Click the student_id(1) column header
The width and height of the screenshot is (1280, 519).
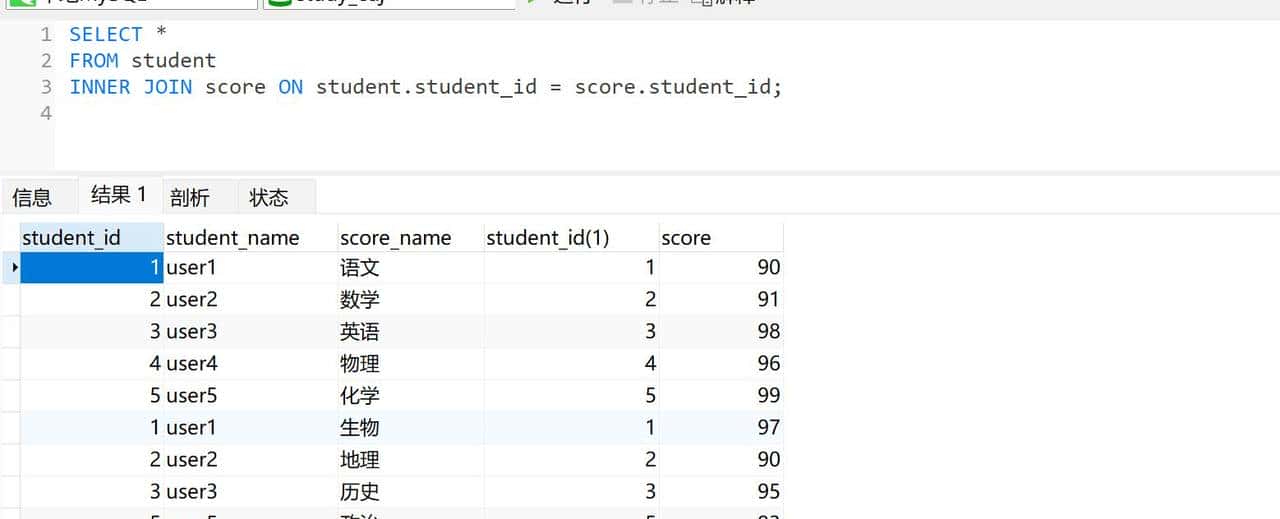click(547, 238)
